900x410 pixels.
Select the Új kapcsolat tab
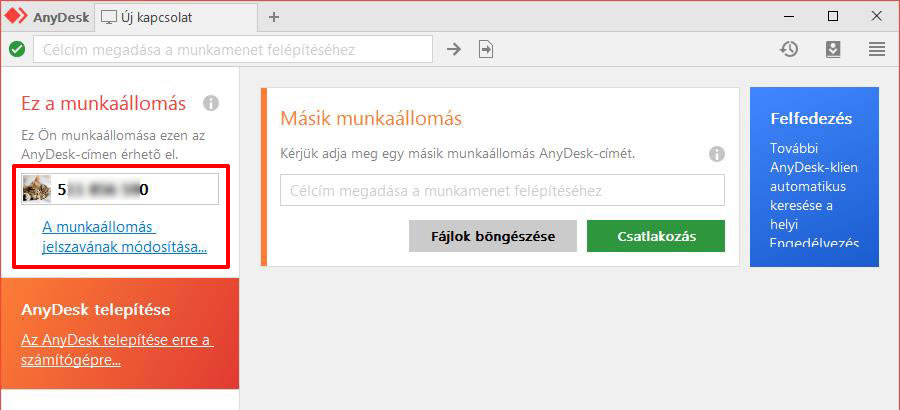click(175, 17)
